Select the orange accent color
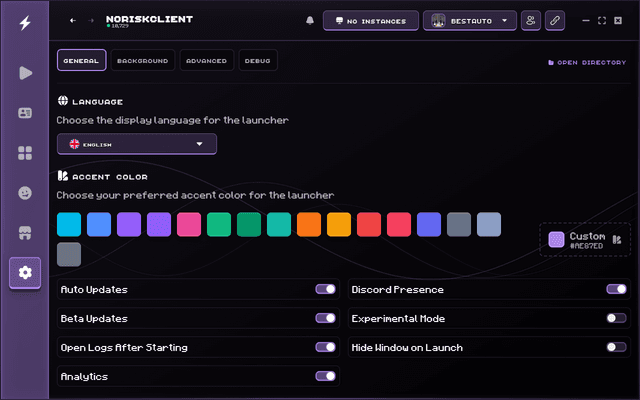The height and width of the screenshot is (400, 640). 309,224
